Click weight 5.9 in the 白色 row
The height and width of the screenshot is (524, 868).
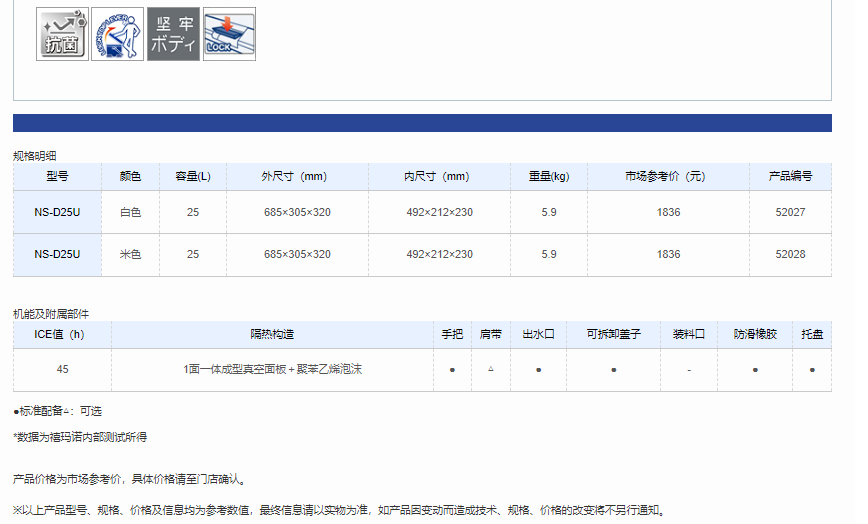click(549, 212)
